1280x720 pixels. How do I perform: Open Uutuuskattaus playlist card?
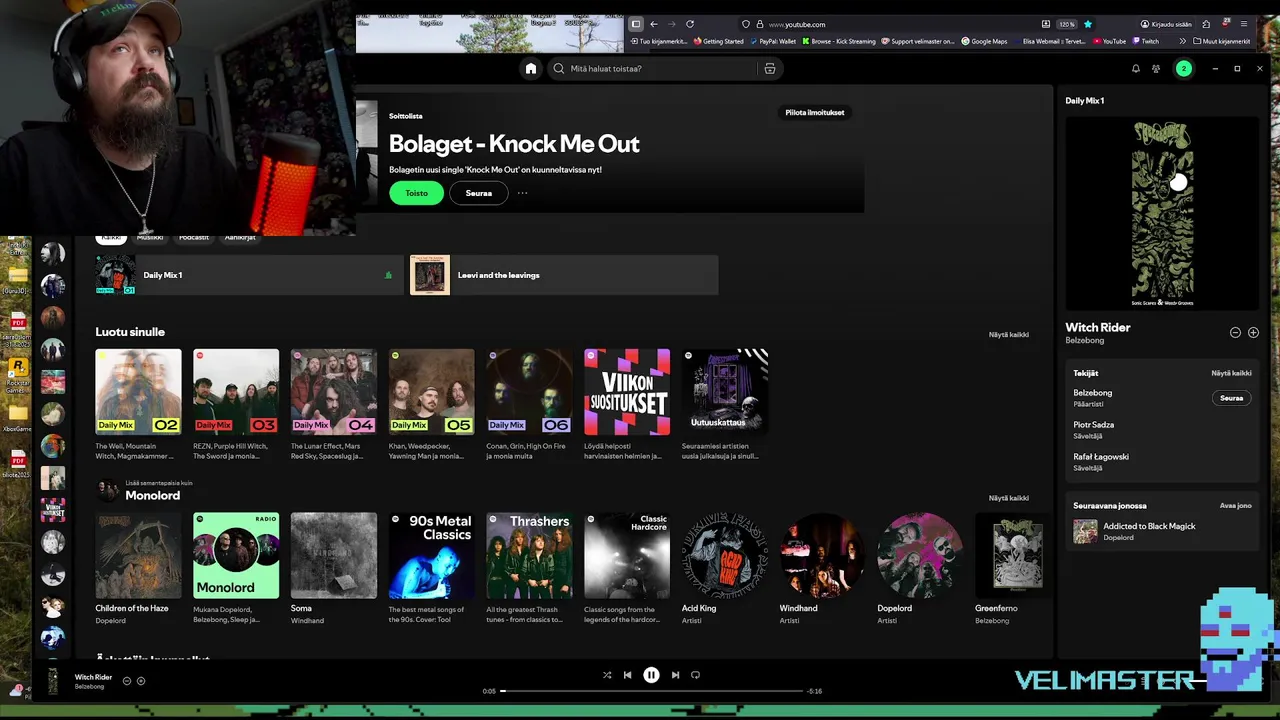(725, 405)
